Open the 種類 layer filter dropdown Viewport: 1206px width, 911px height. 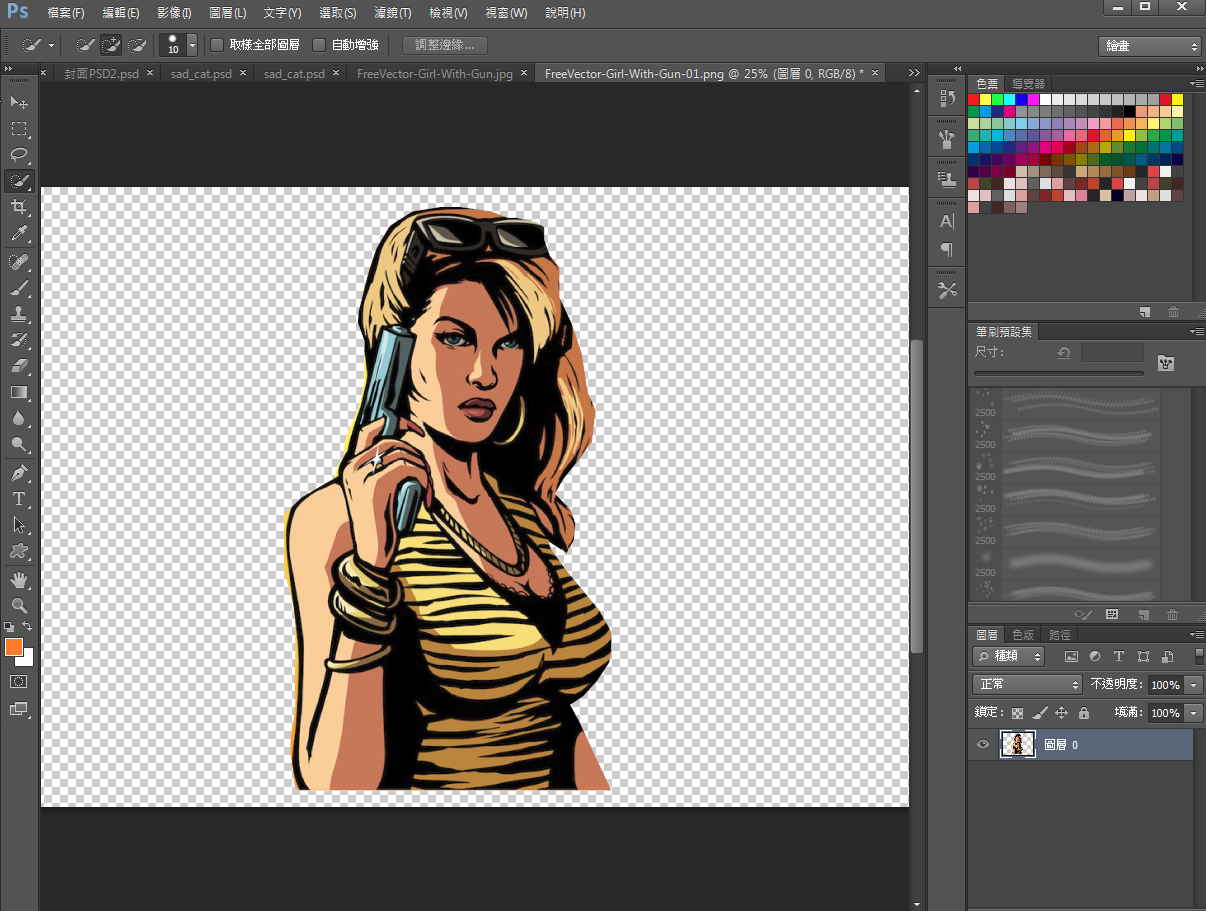point(1008,656)
